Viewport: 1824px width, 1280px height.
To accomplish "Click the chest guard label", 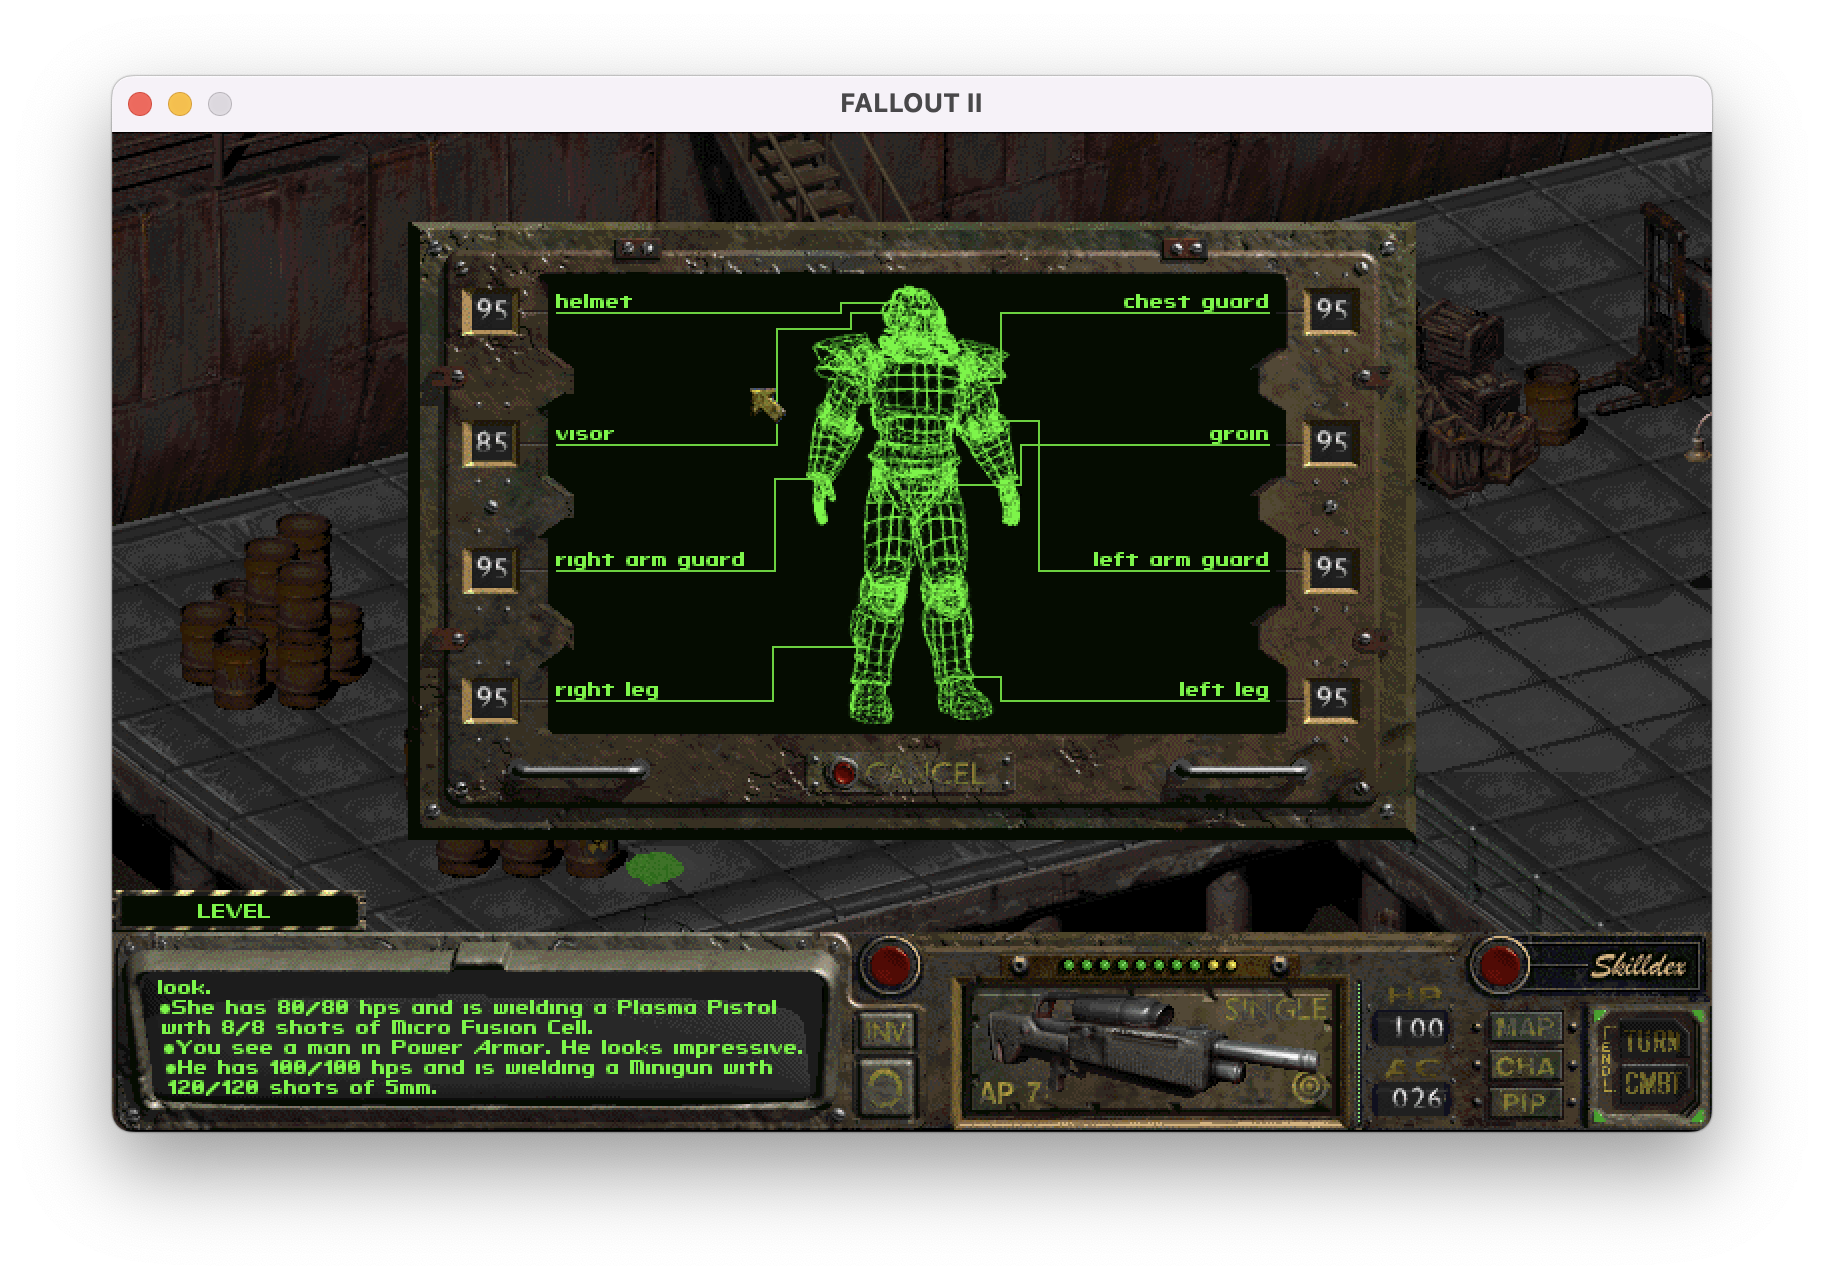I will (x=1196, y=301).
